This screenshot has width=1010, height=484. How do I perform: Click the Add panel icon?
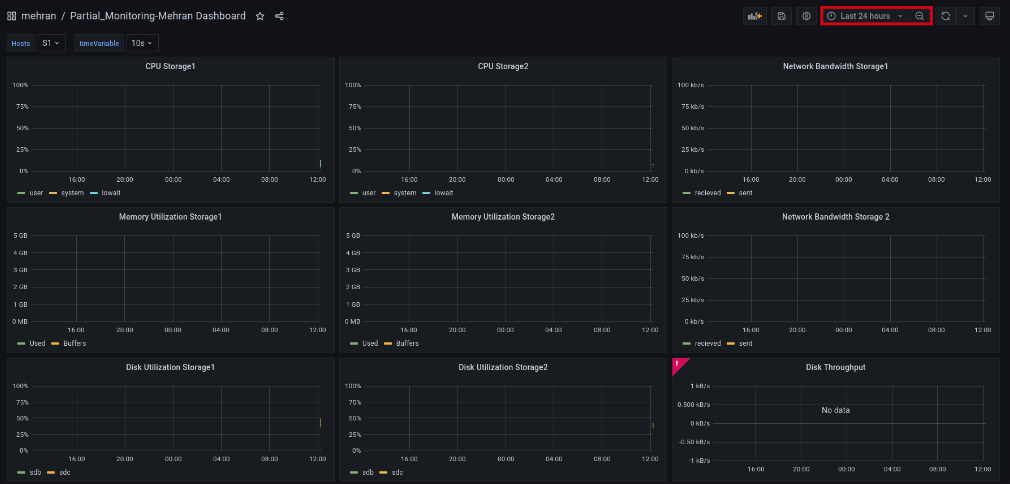[x=755, y=16]
